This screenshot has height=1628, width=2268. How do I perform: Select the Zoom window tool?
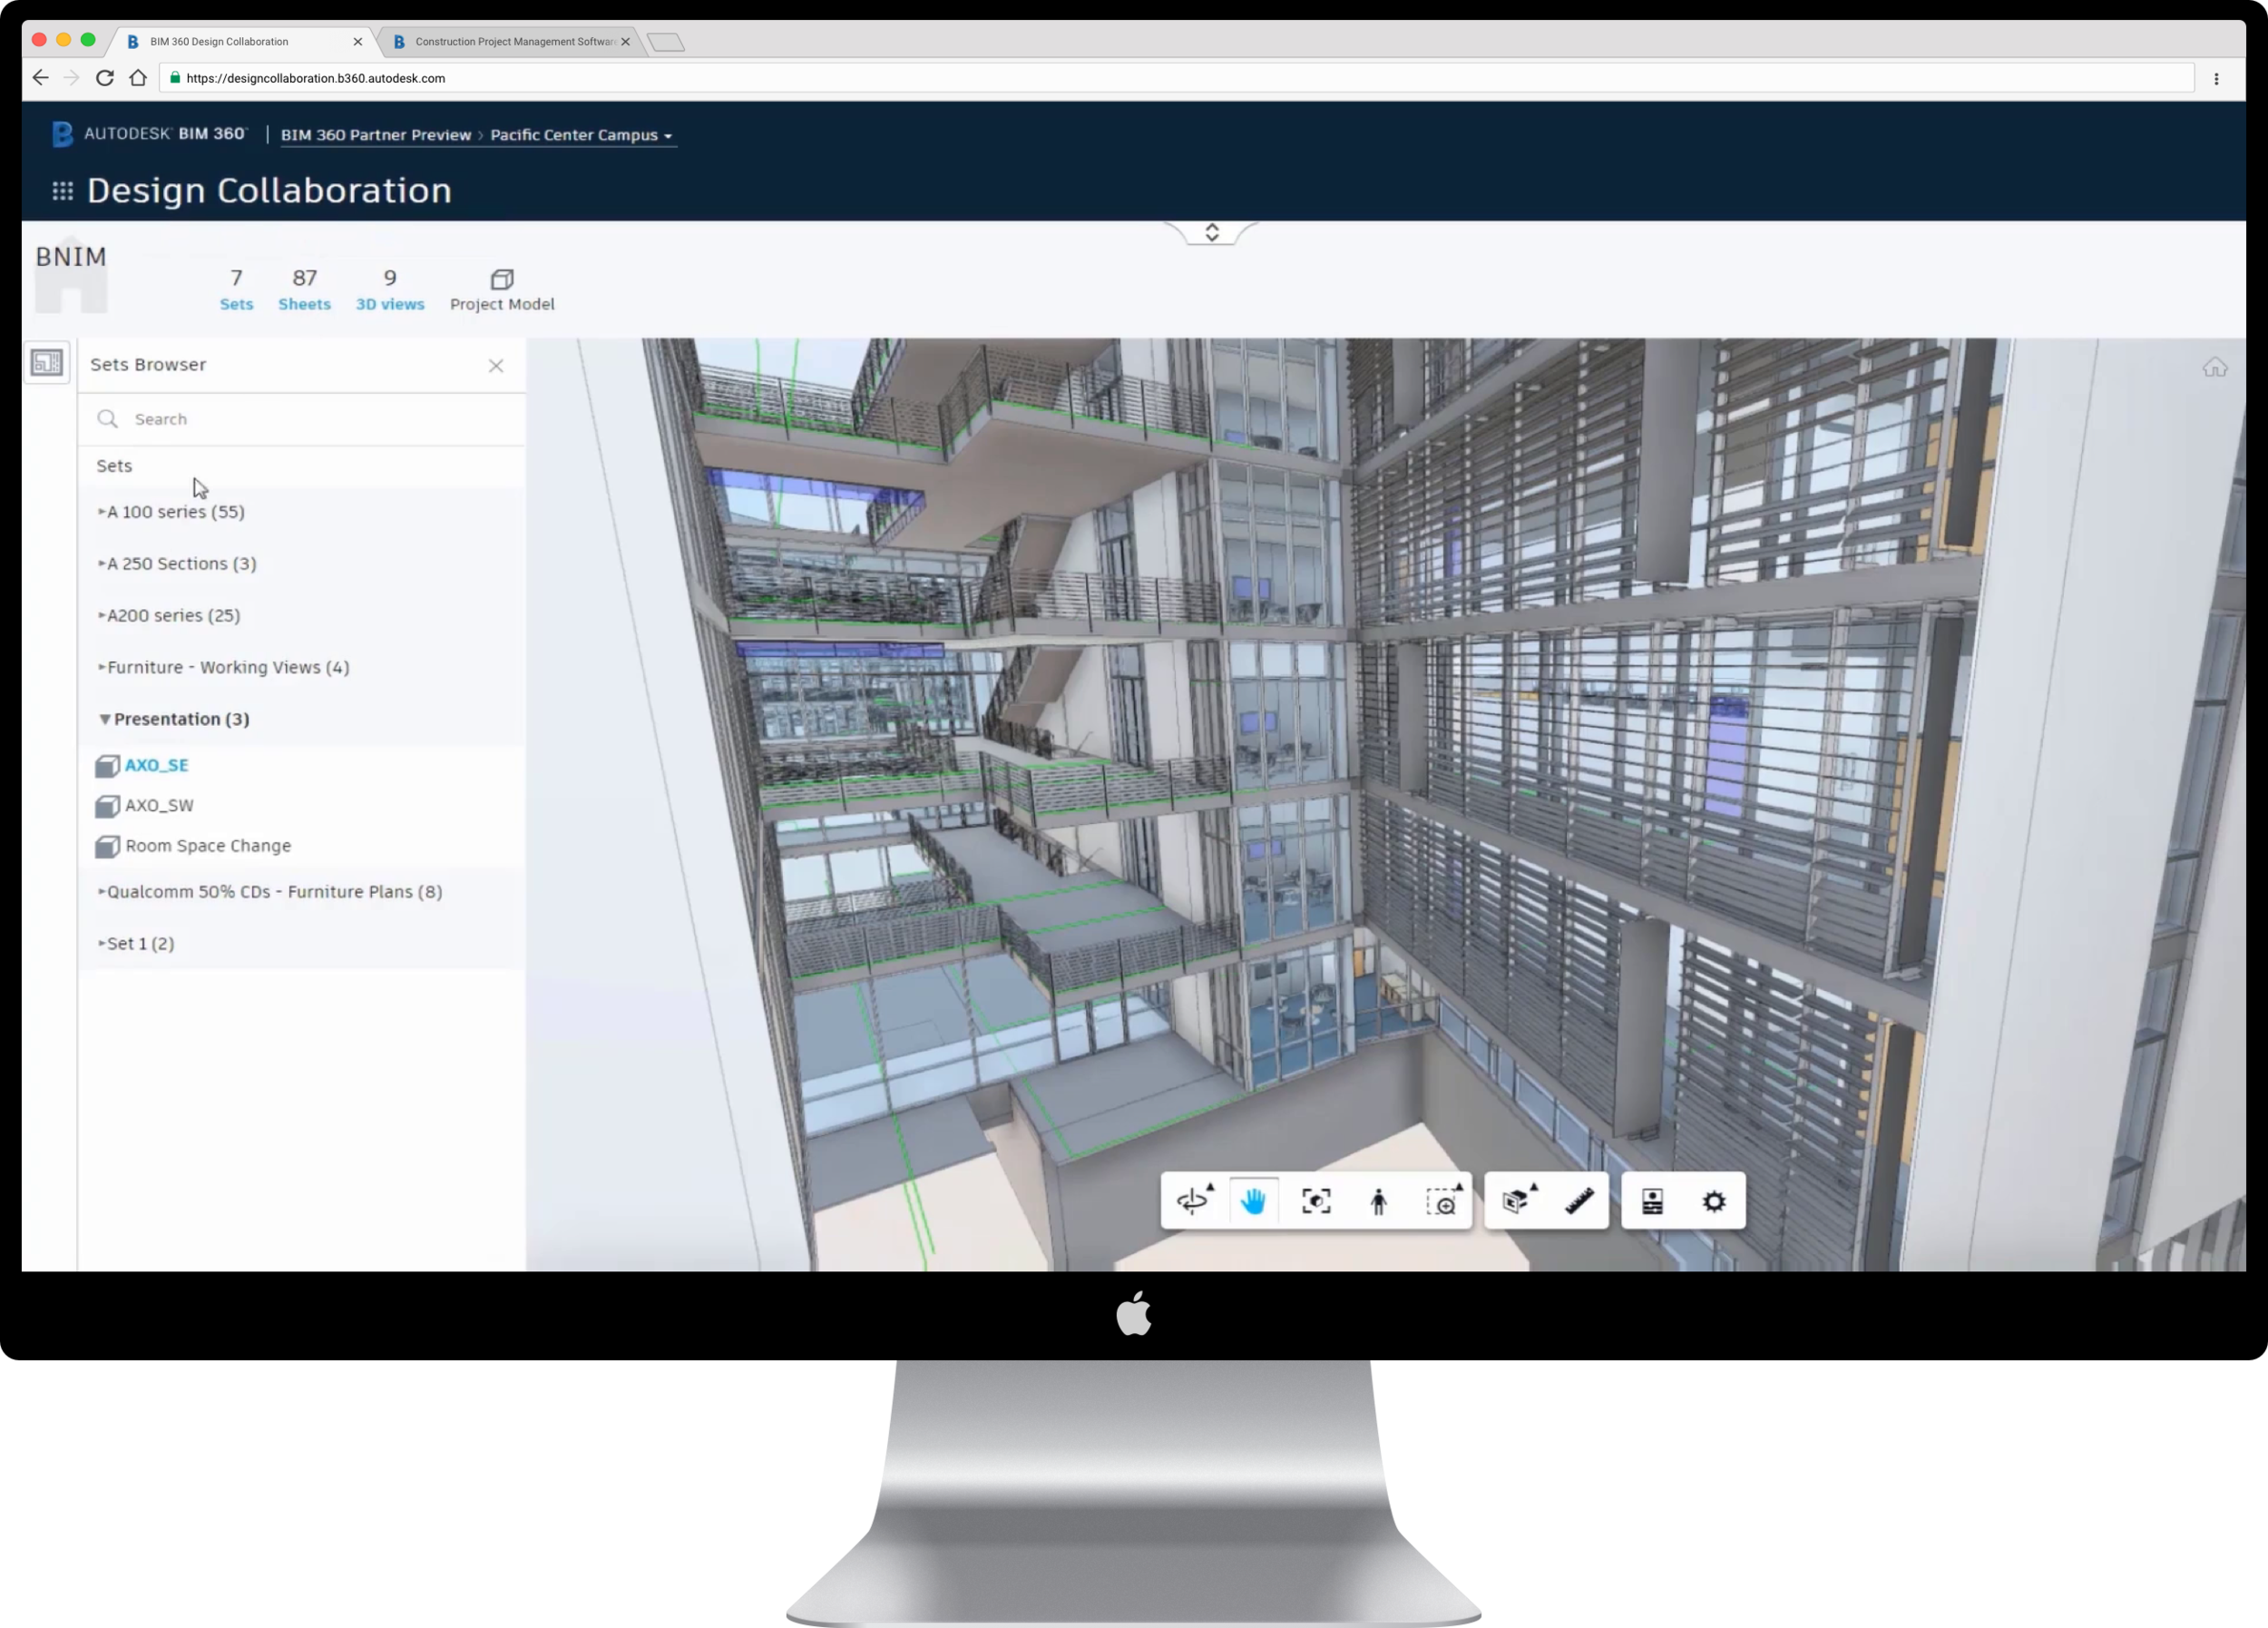pos(1442,1200)
